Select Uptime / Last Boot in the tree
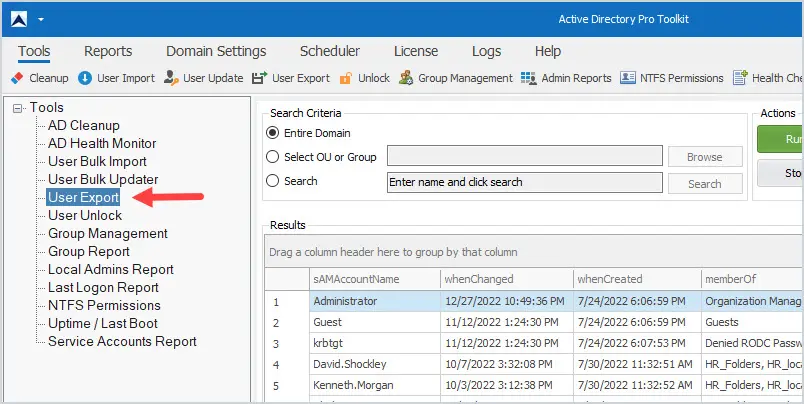This screenshot has height=404, width=804. coord(103,324)
